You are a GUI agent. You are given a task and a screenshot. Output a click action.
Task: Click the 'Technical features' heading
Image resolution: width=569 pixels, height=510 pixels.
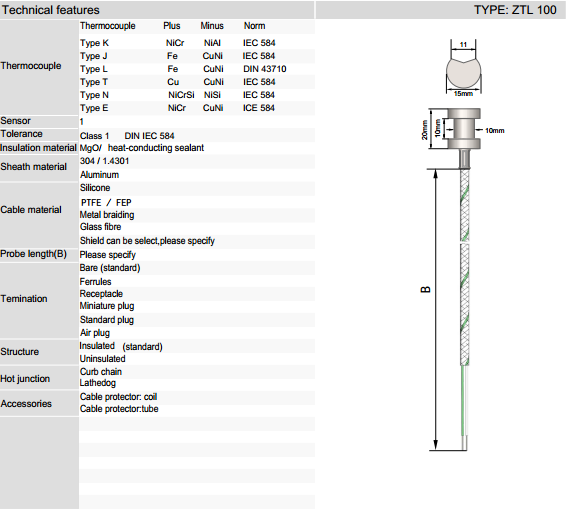click(50, 10)
